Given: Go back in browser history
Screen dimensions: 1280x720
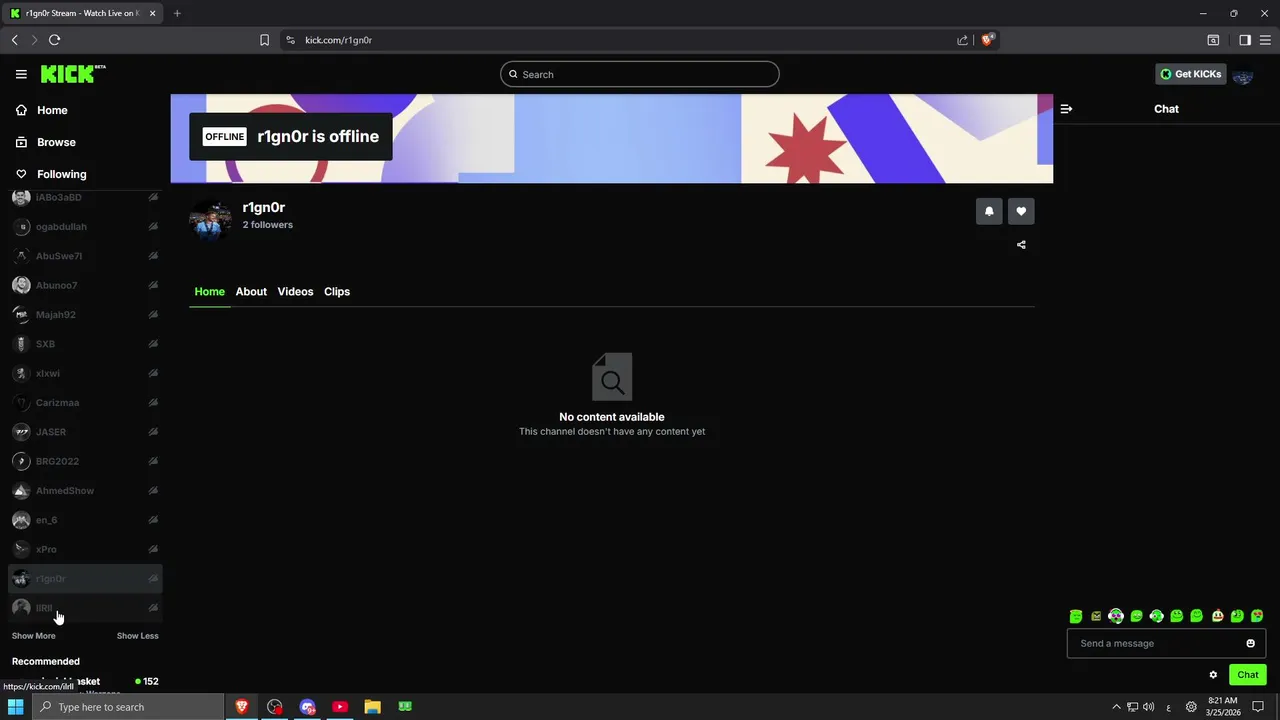Looking at the screenshot, I should click(14, 40).
